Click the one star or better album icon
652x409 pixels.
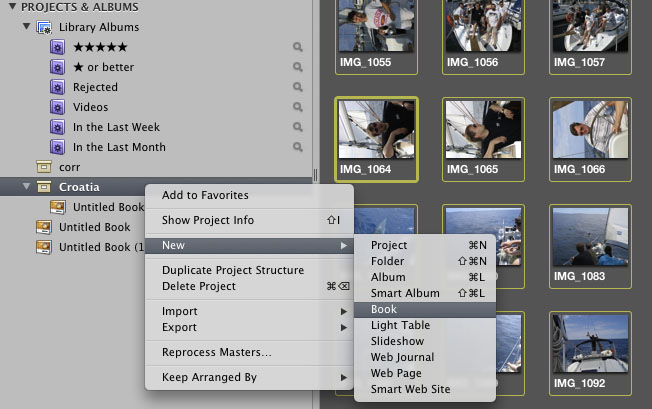pos(57,67)
